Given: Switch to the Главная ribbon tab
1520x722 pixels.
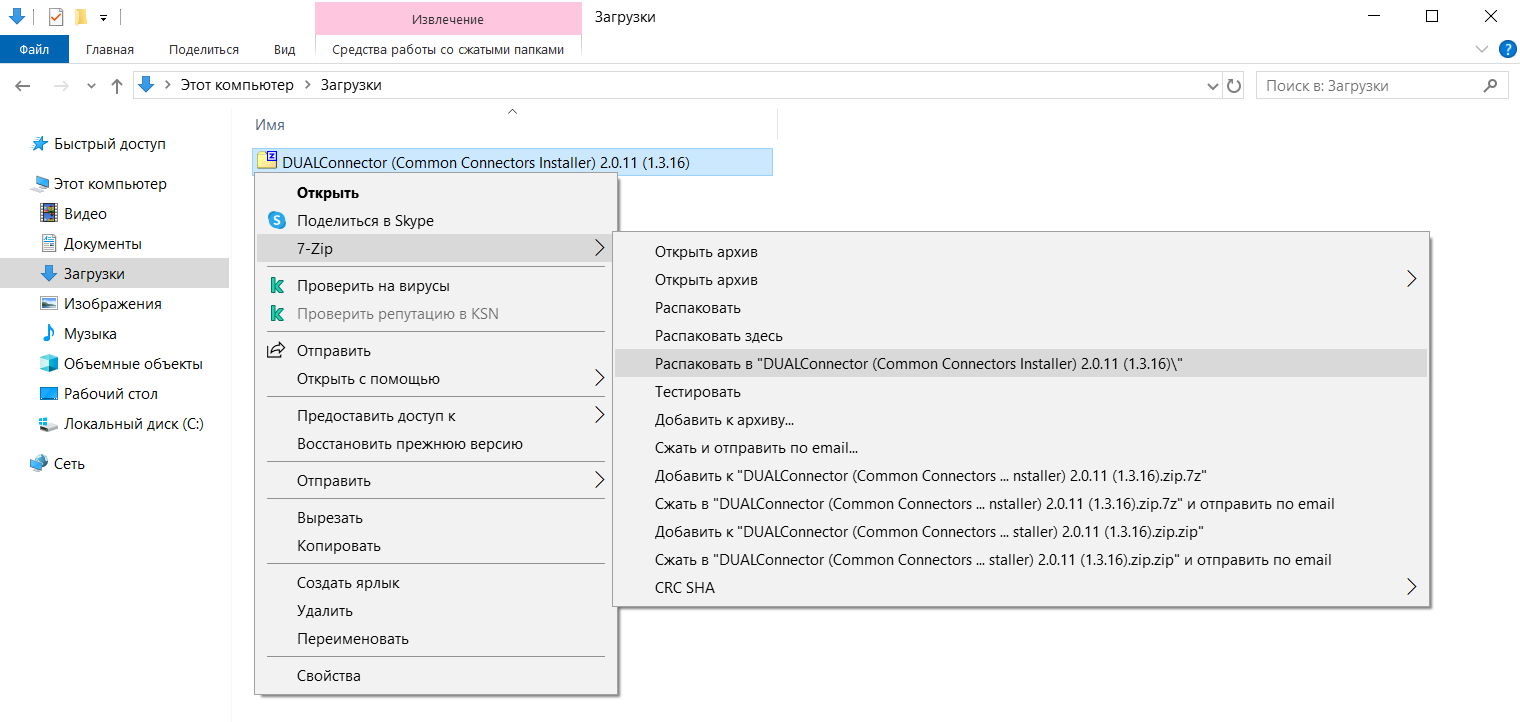Looking at the screenshot, I should tap(110, 49).
